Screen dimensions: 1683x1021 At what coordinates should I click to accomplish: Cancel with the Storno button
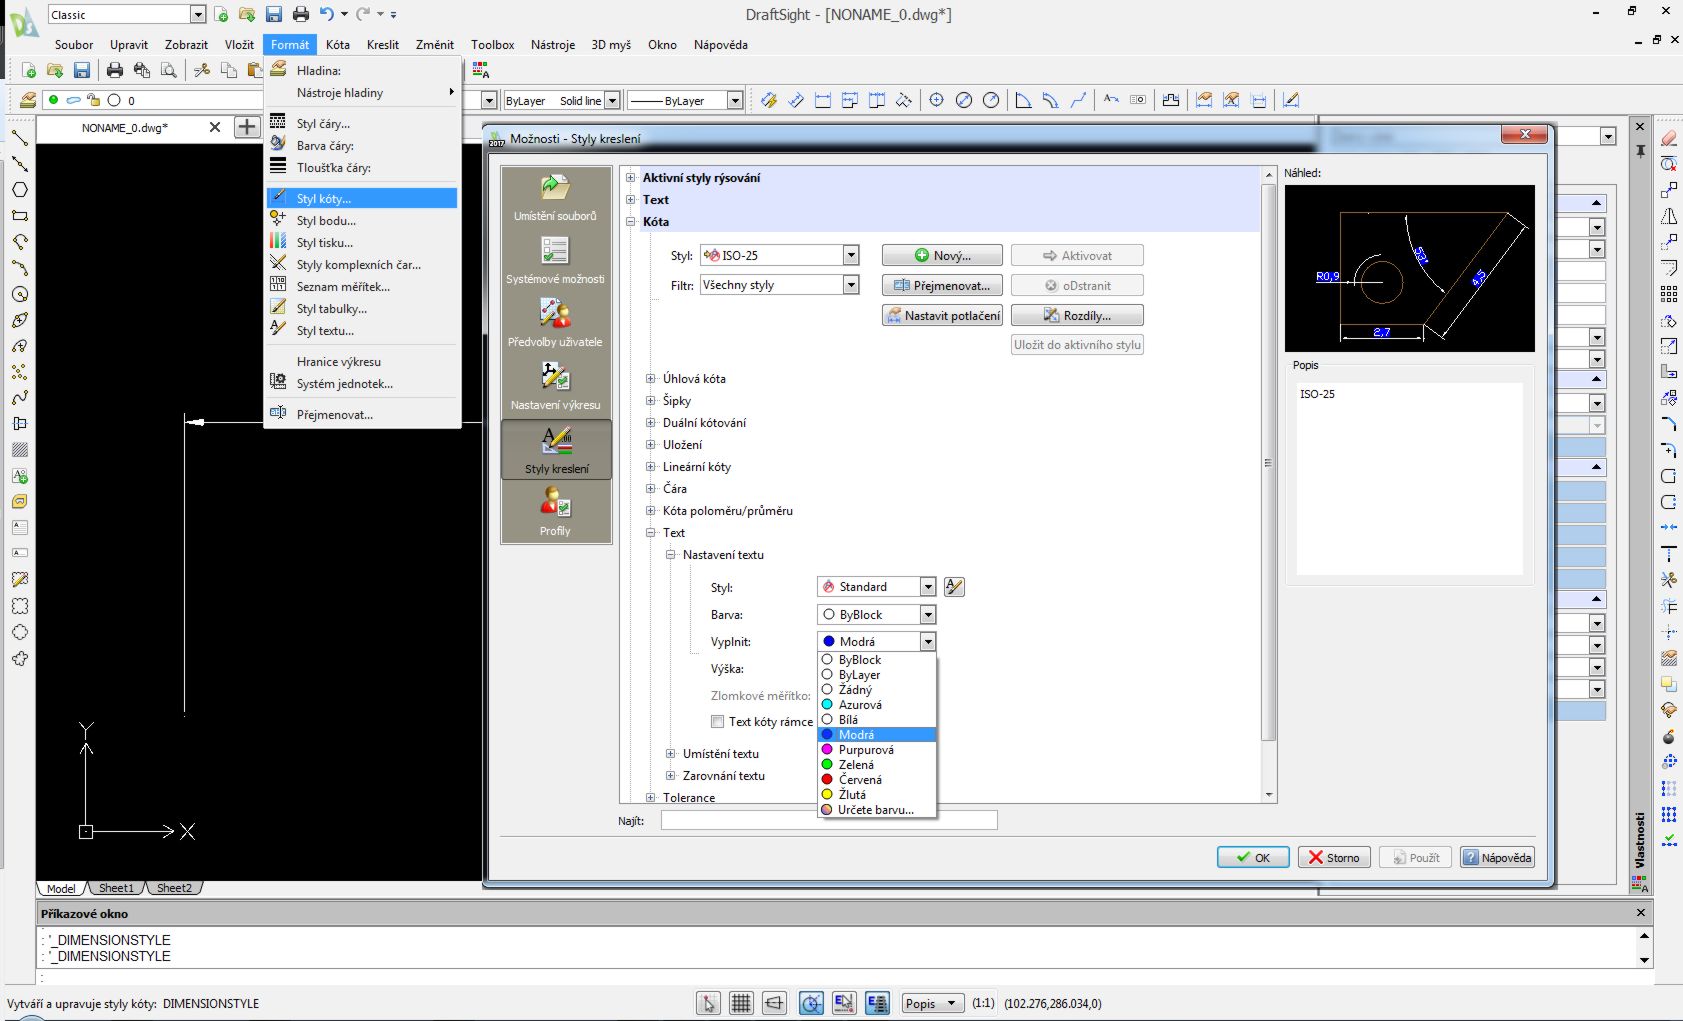(1334, 858)
